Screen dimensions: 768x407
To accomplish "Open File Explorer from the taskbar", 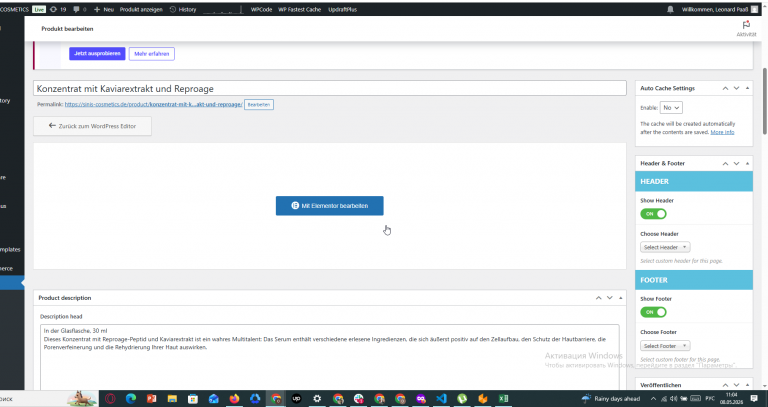I will tap(172, 399).
